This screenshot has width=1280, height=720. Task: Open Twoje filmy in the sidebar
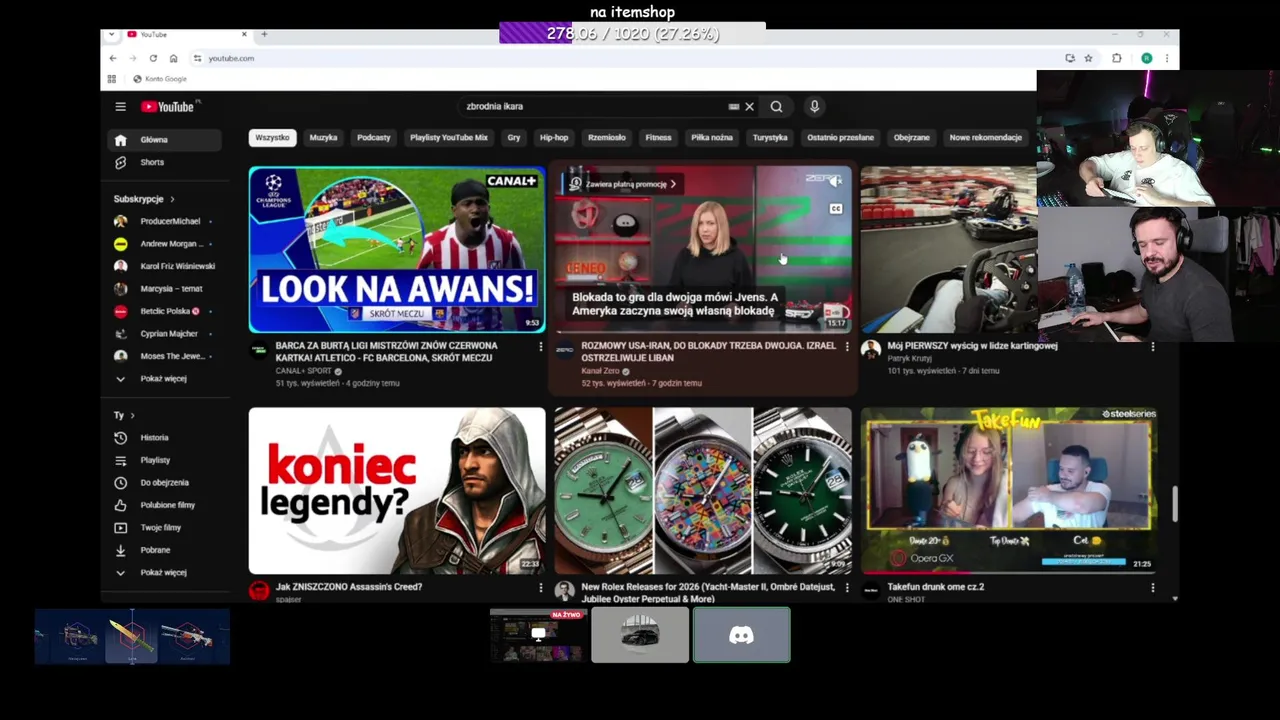pos(164,527)
